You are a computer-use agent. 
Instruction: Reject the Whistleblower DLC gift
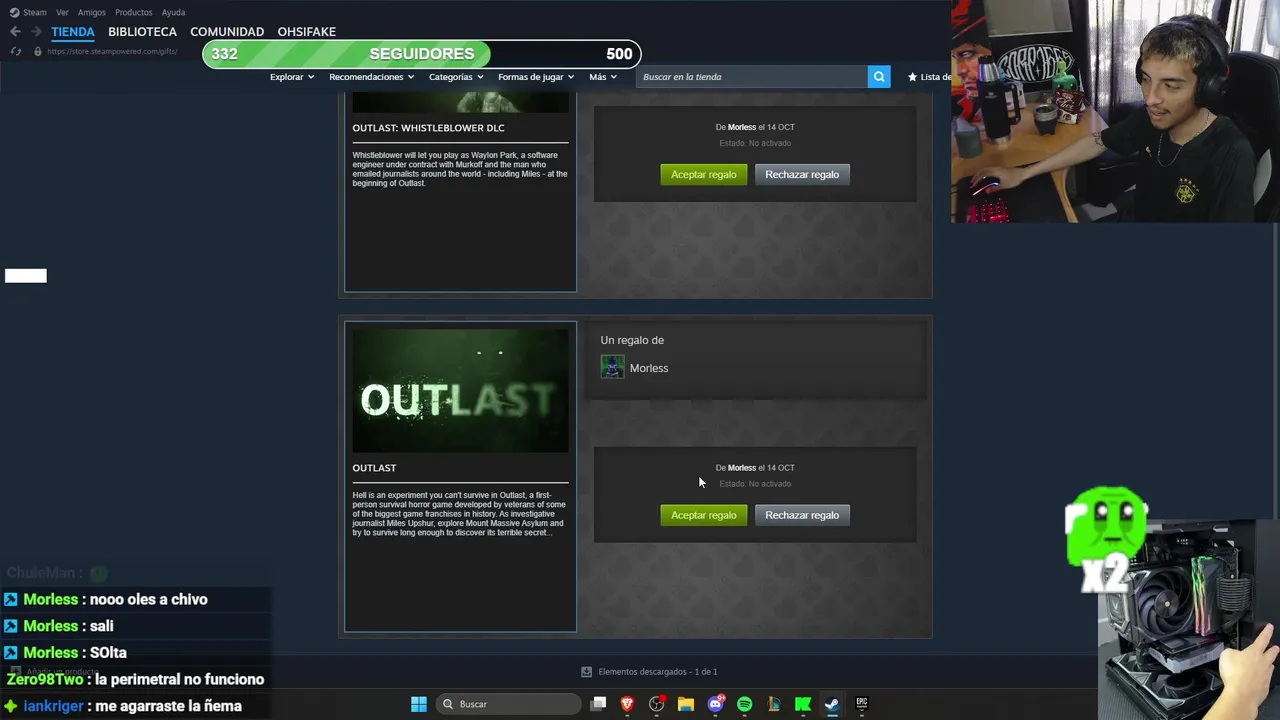point(802,174)
